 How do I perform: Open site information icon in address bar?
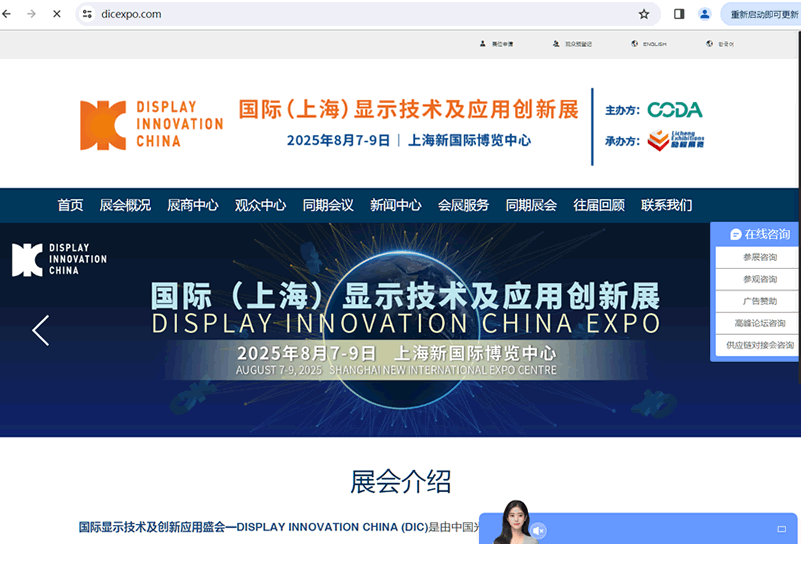click(x=87, y=14)
